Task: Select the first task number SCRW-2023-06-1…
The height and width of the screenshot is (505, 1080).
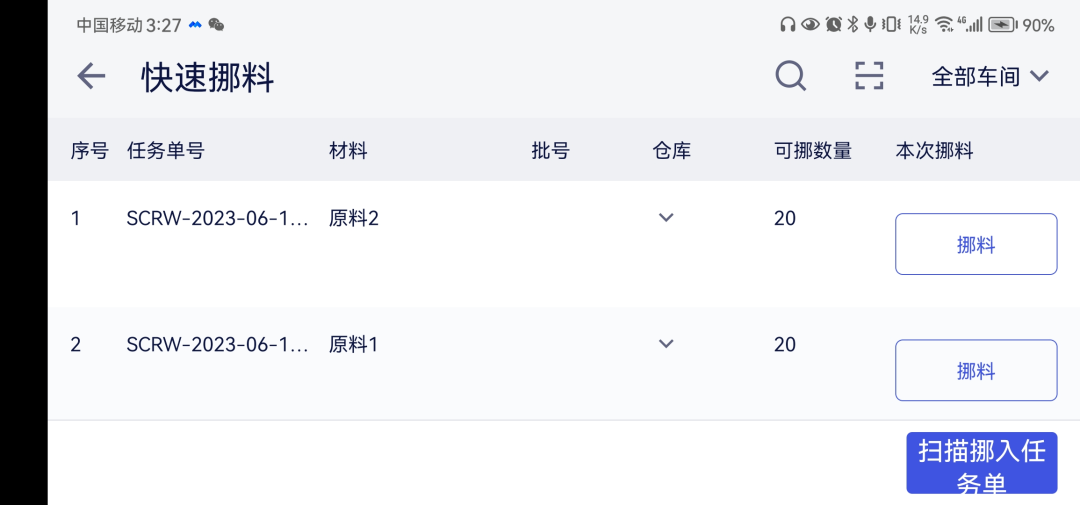Action: (217, 218)
